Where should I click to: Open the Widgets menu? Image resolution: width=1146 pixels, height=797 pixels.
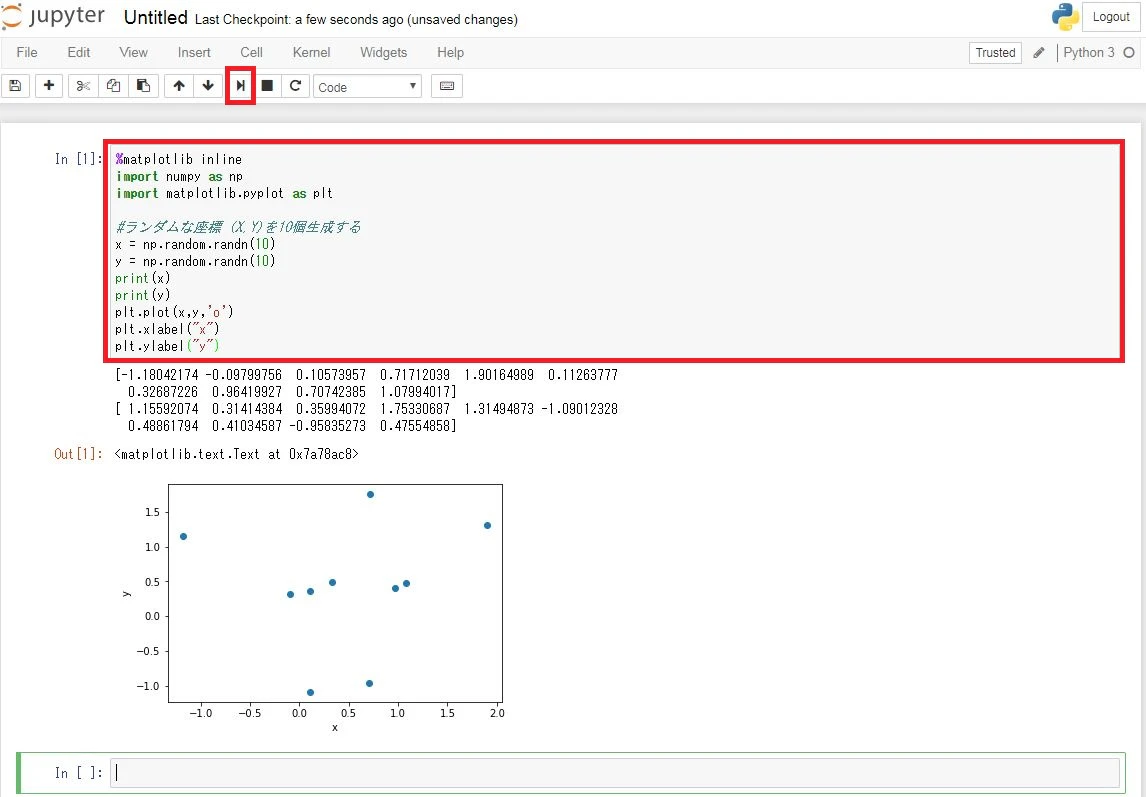click(384, 53)
